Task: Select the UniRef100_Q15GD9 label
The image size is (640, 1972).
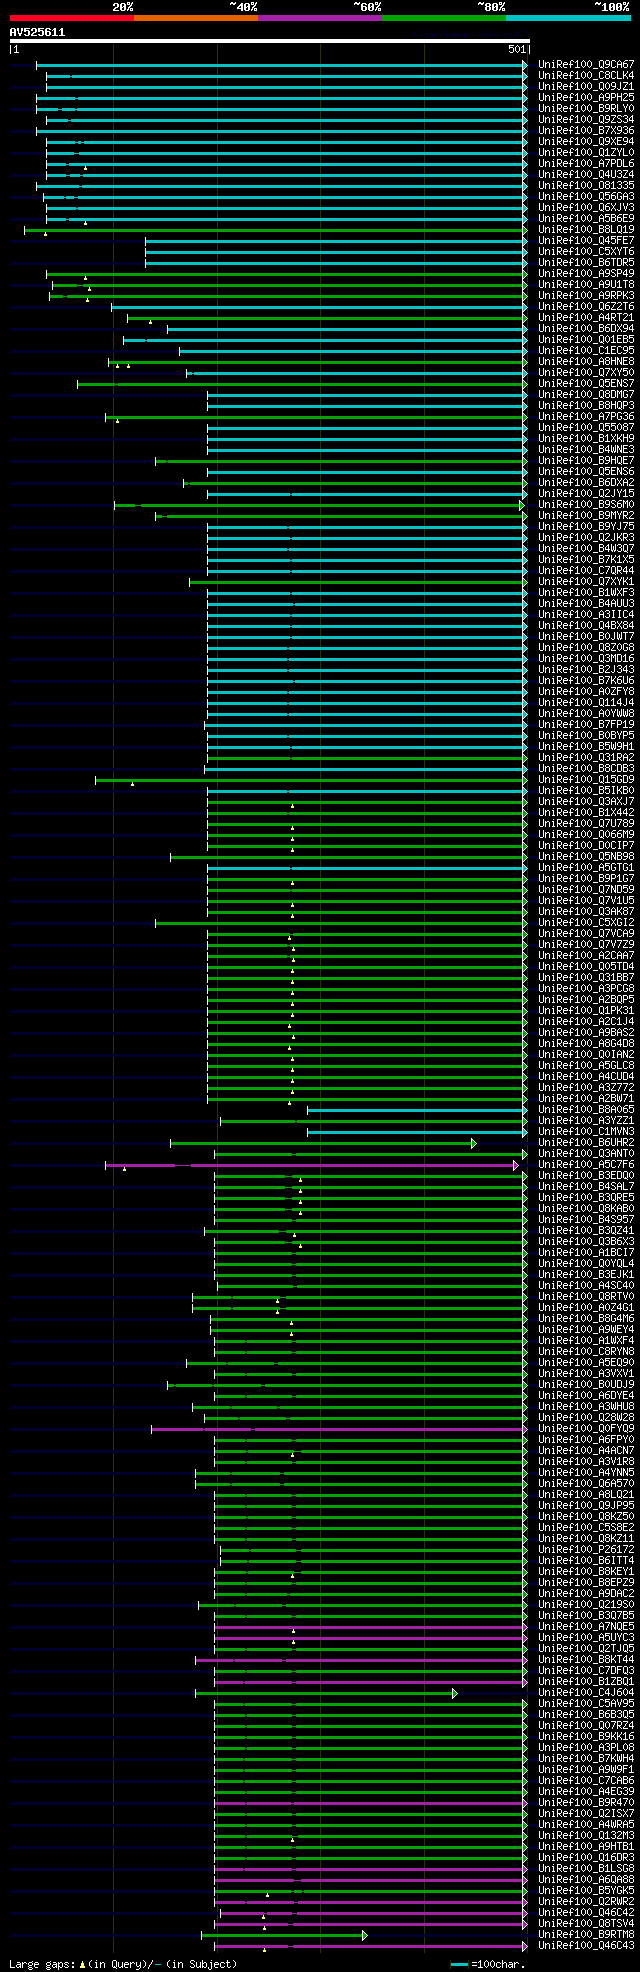Action: [586, 780]
